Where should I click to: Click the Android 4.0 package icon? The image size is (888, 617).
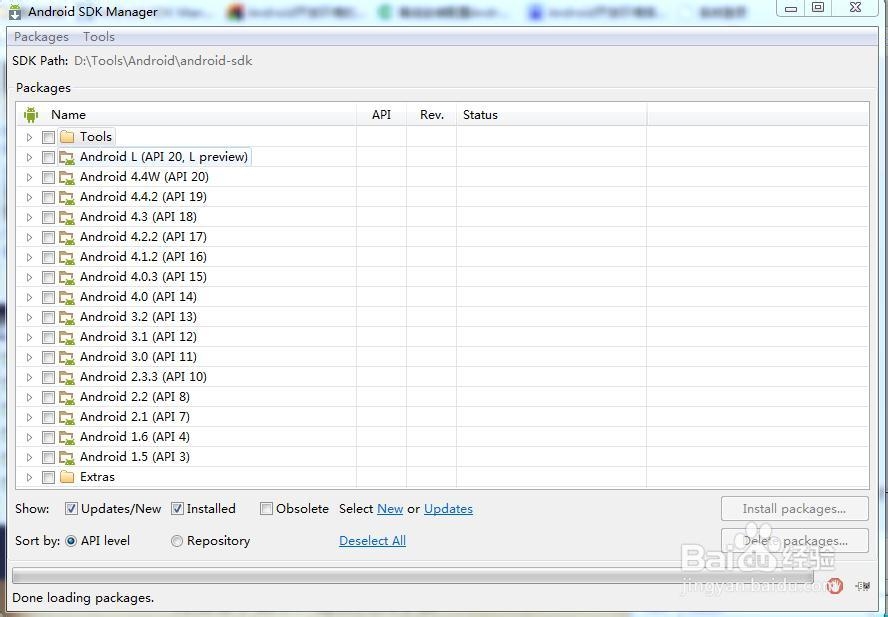click(x=67, y=297)
